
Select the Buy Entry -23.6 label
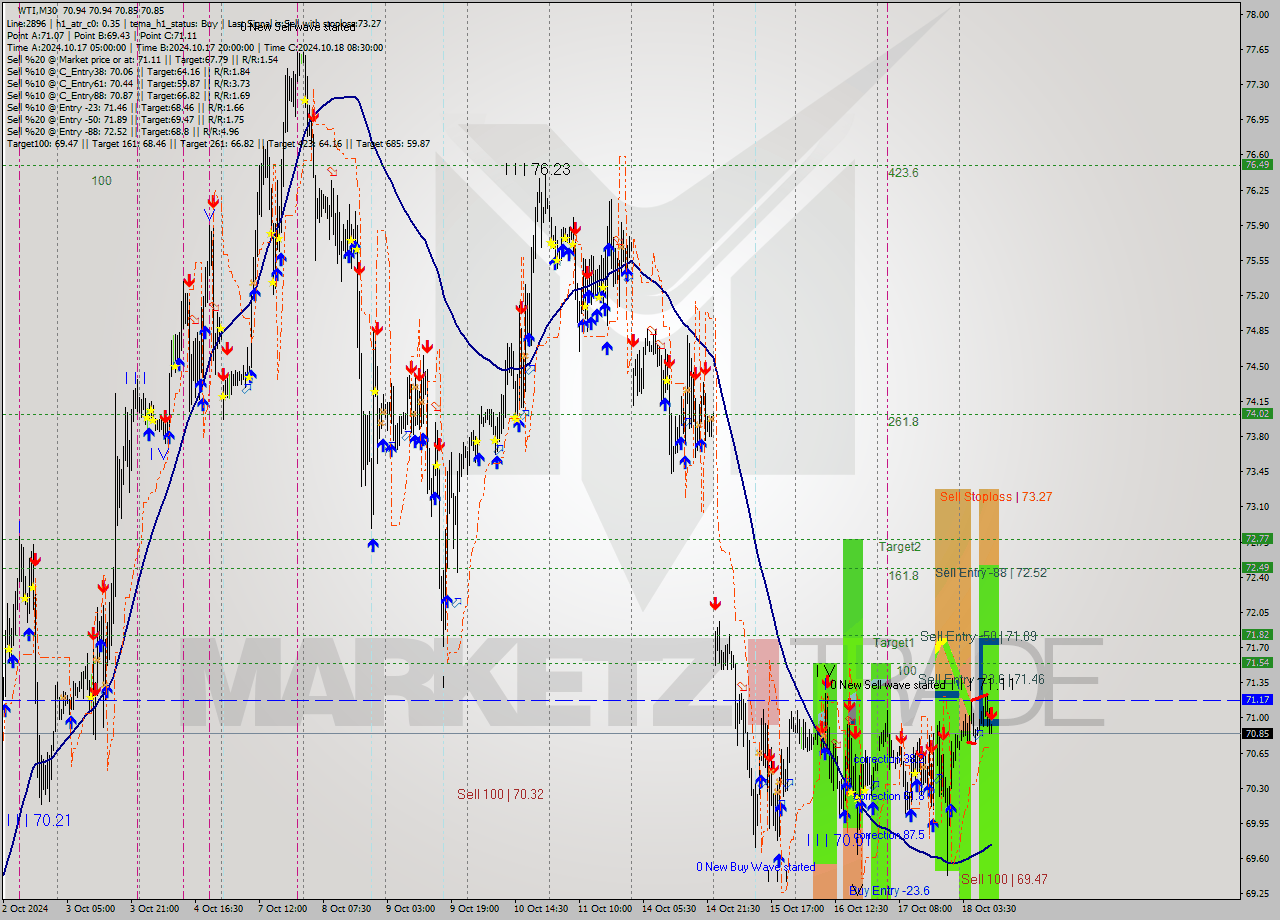(x=889, y=891)
